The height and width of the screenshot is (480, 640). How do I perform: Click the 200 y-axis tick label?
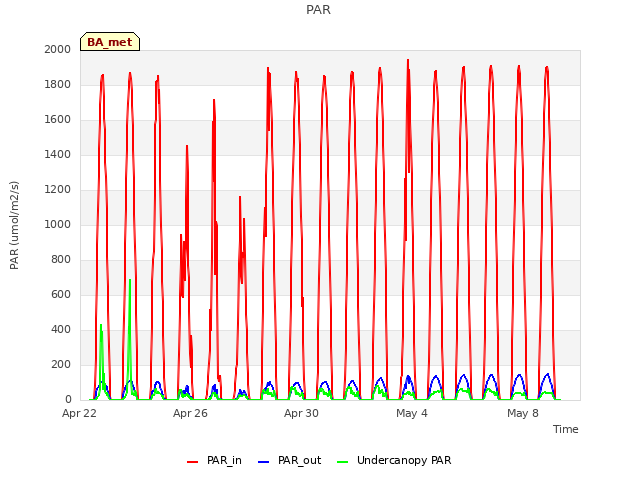[x=61, y=364]
